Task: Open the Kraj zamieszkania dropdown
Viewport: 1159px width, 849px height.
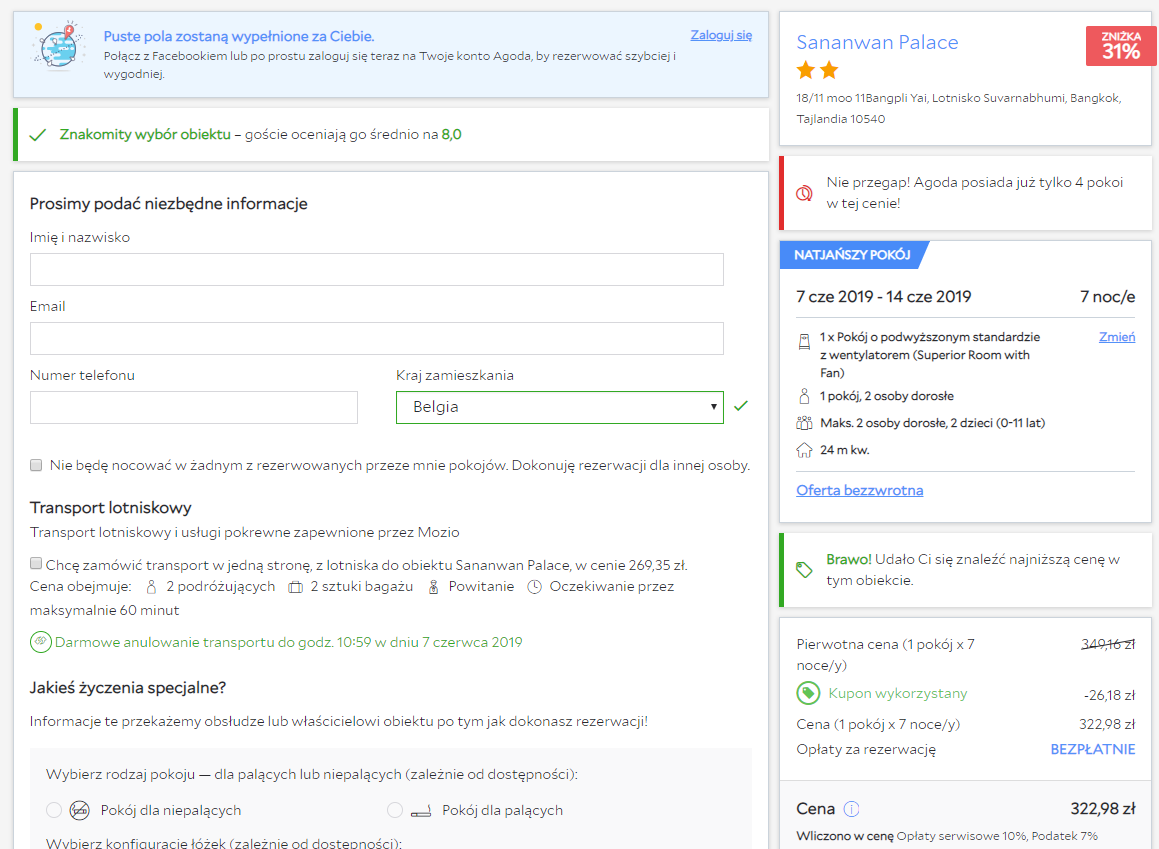Action: 560,407
